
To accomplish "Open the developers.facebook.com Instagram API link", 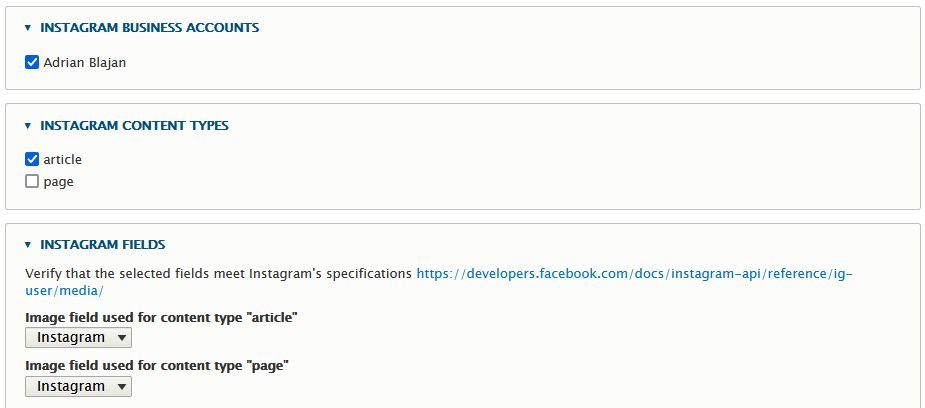I will click(634, 273).
